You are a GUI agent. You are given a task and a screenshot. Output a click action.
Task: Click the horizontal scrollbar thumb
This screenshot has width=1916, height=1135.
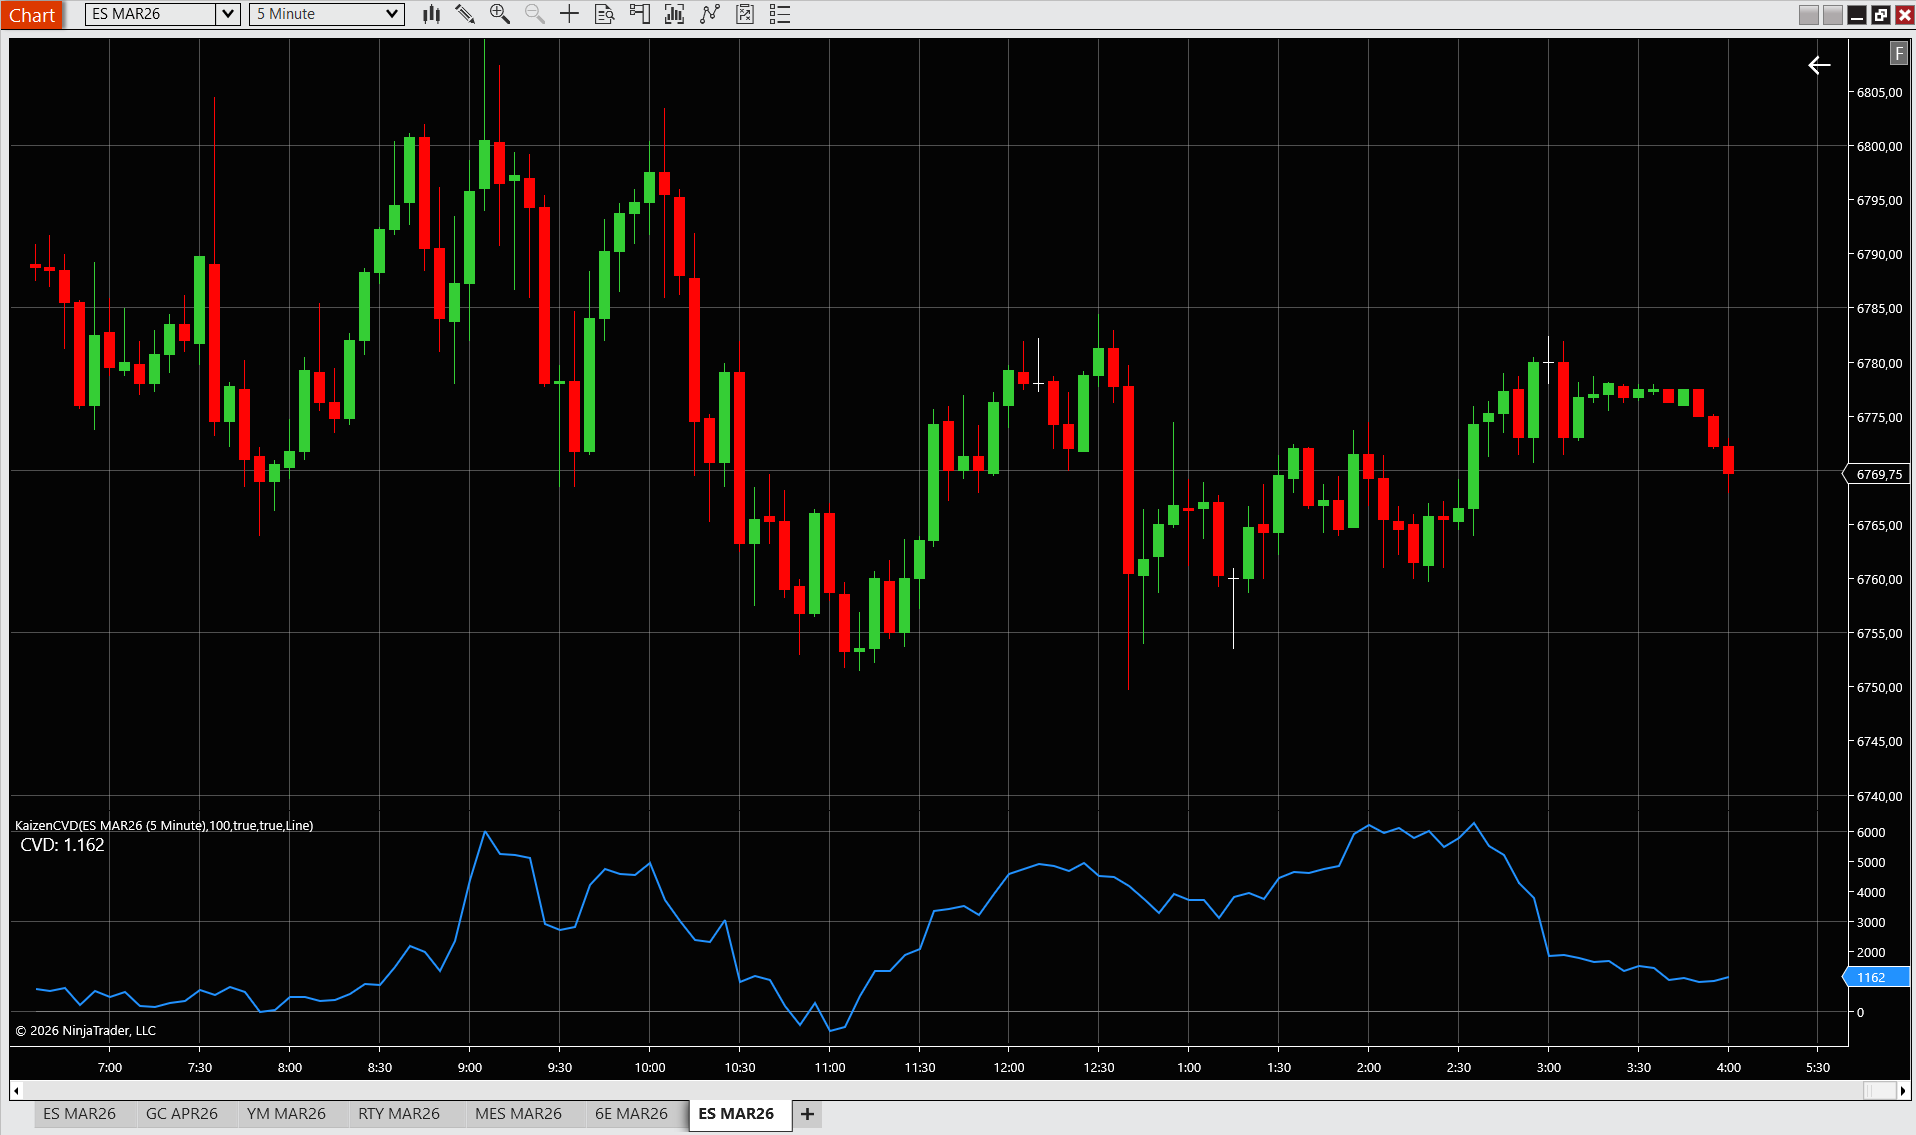pyautogui.click(x=1879, y=1090)
